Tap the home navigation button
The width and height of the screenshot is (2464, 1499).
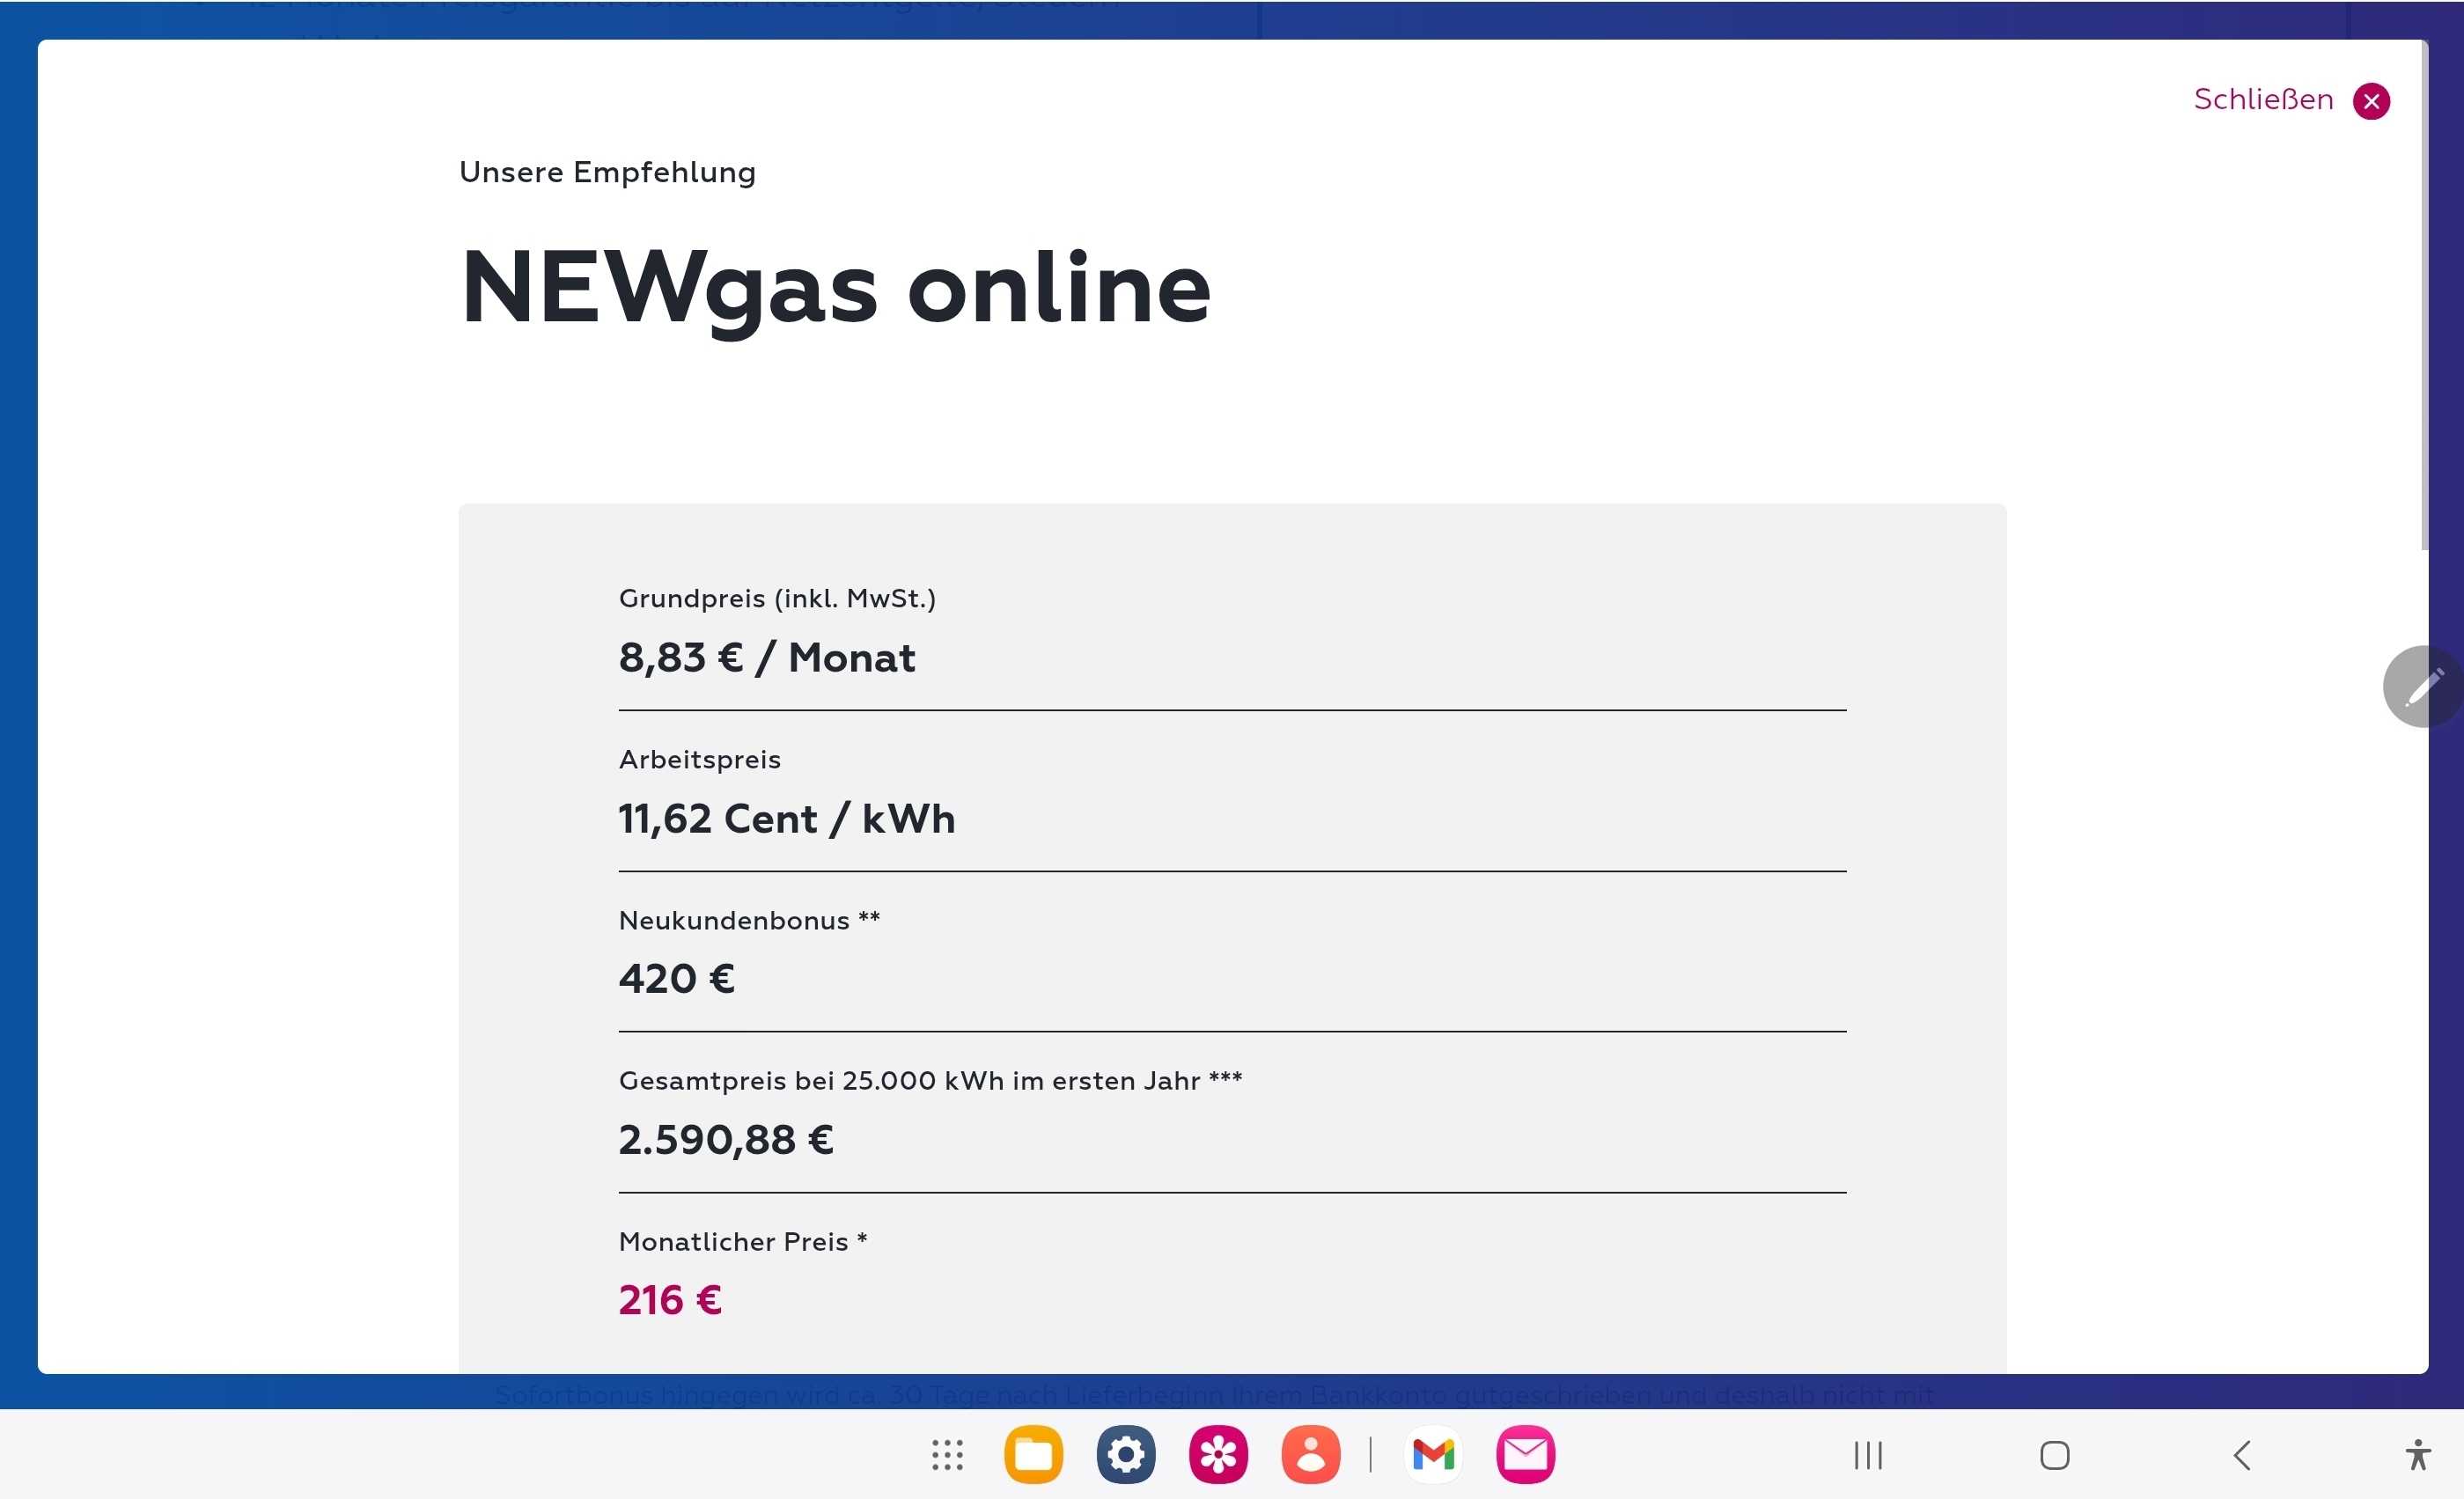point(2054,1455)
